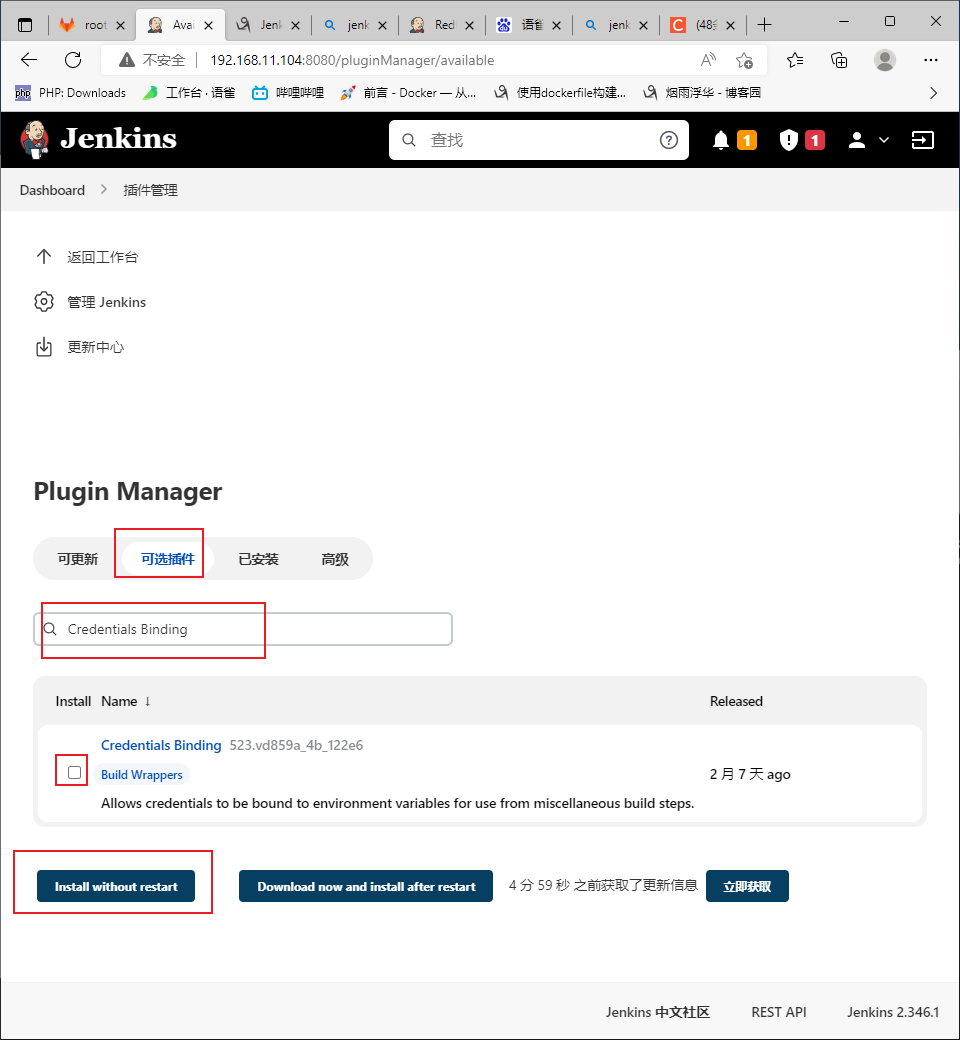Click the Jenkins logo in the header

pos(98,139)
